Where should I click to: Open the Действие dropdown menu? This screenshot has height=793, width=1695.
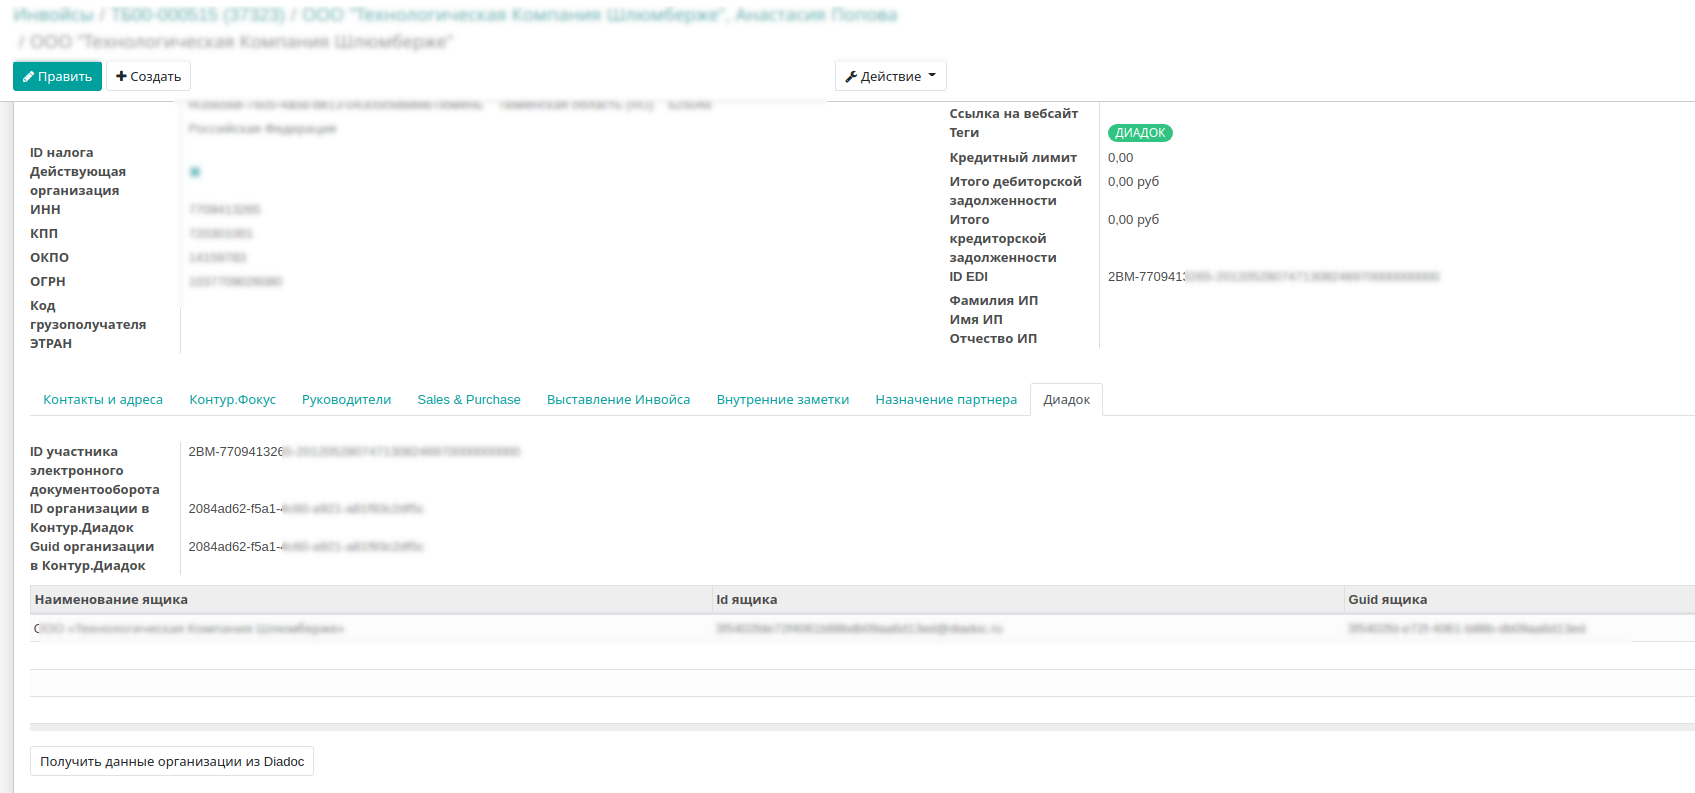point(890,76)
